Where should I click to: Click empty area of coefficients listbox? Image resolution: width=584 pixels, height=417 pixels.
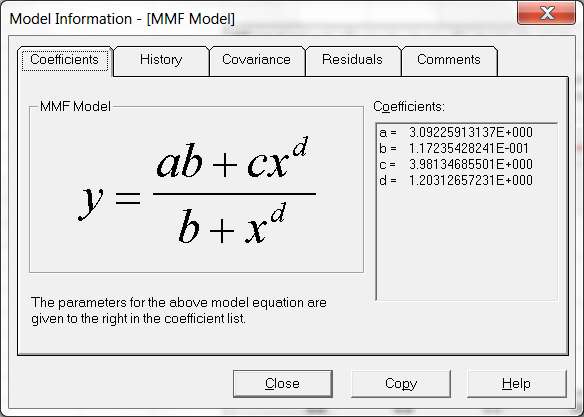pyautogui.click(x=467, y=244)
